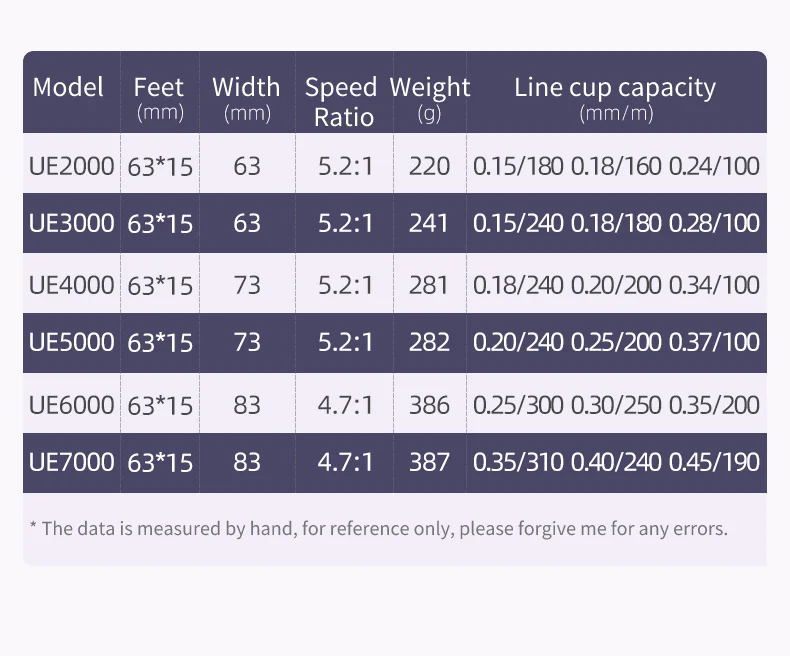Select the UE4000 model cell
This screenshot has width=790, height=656.
72,285
